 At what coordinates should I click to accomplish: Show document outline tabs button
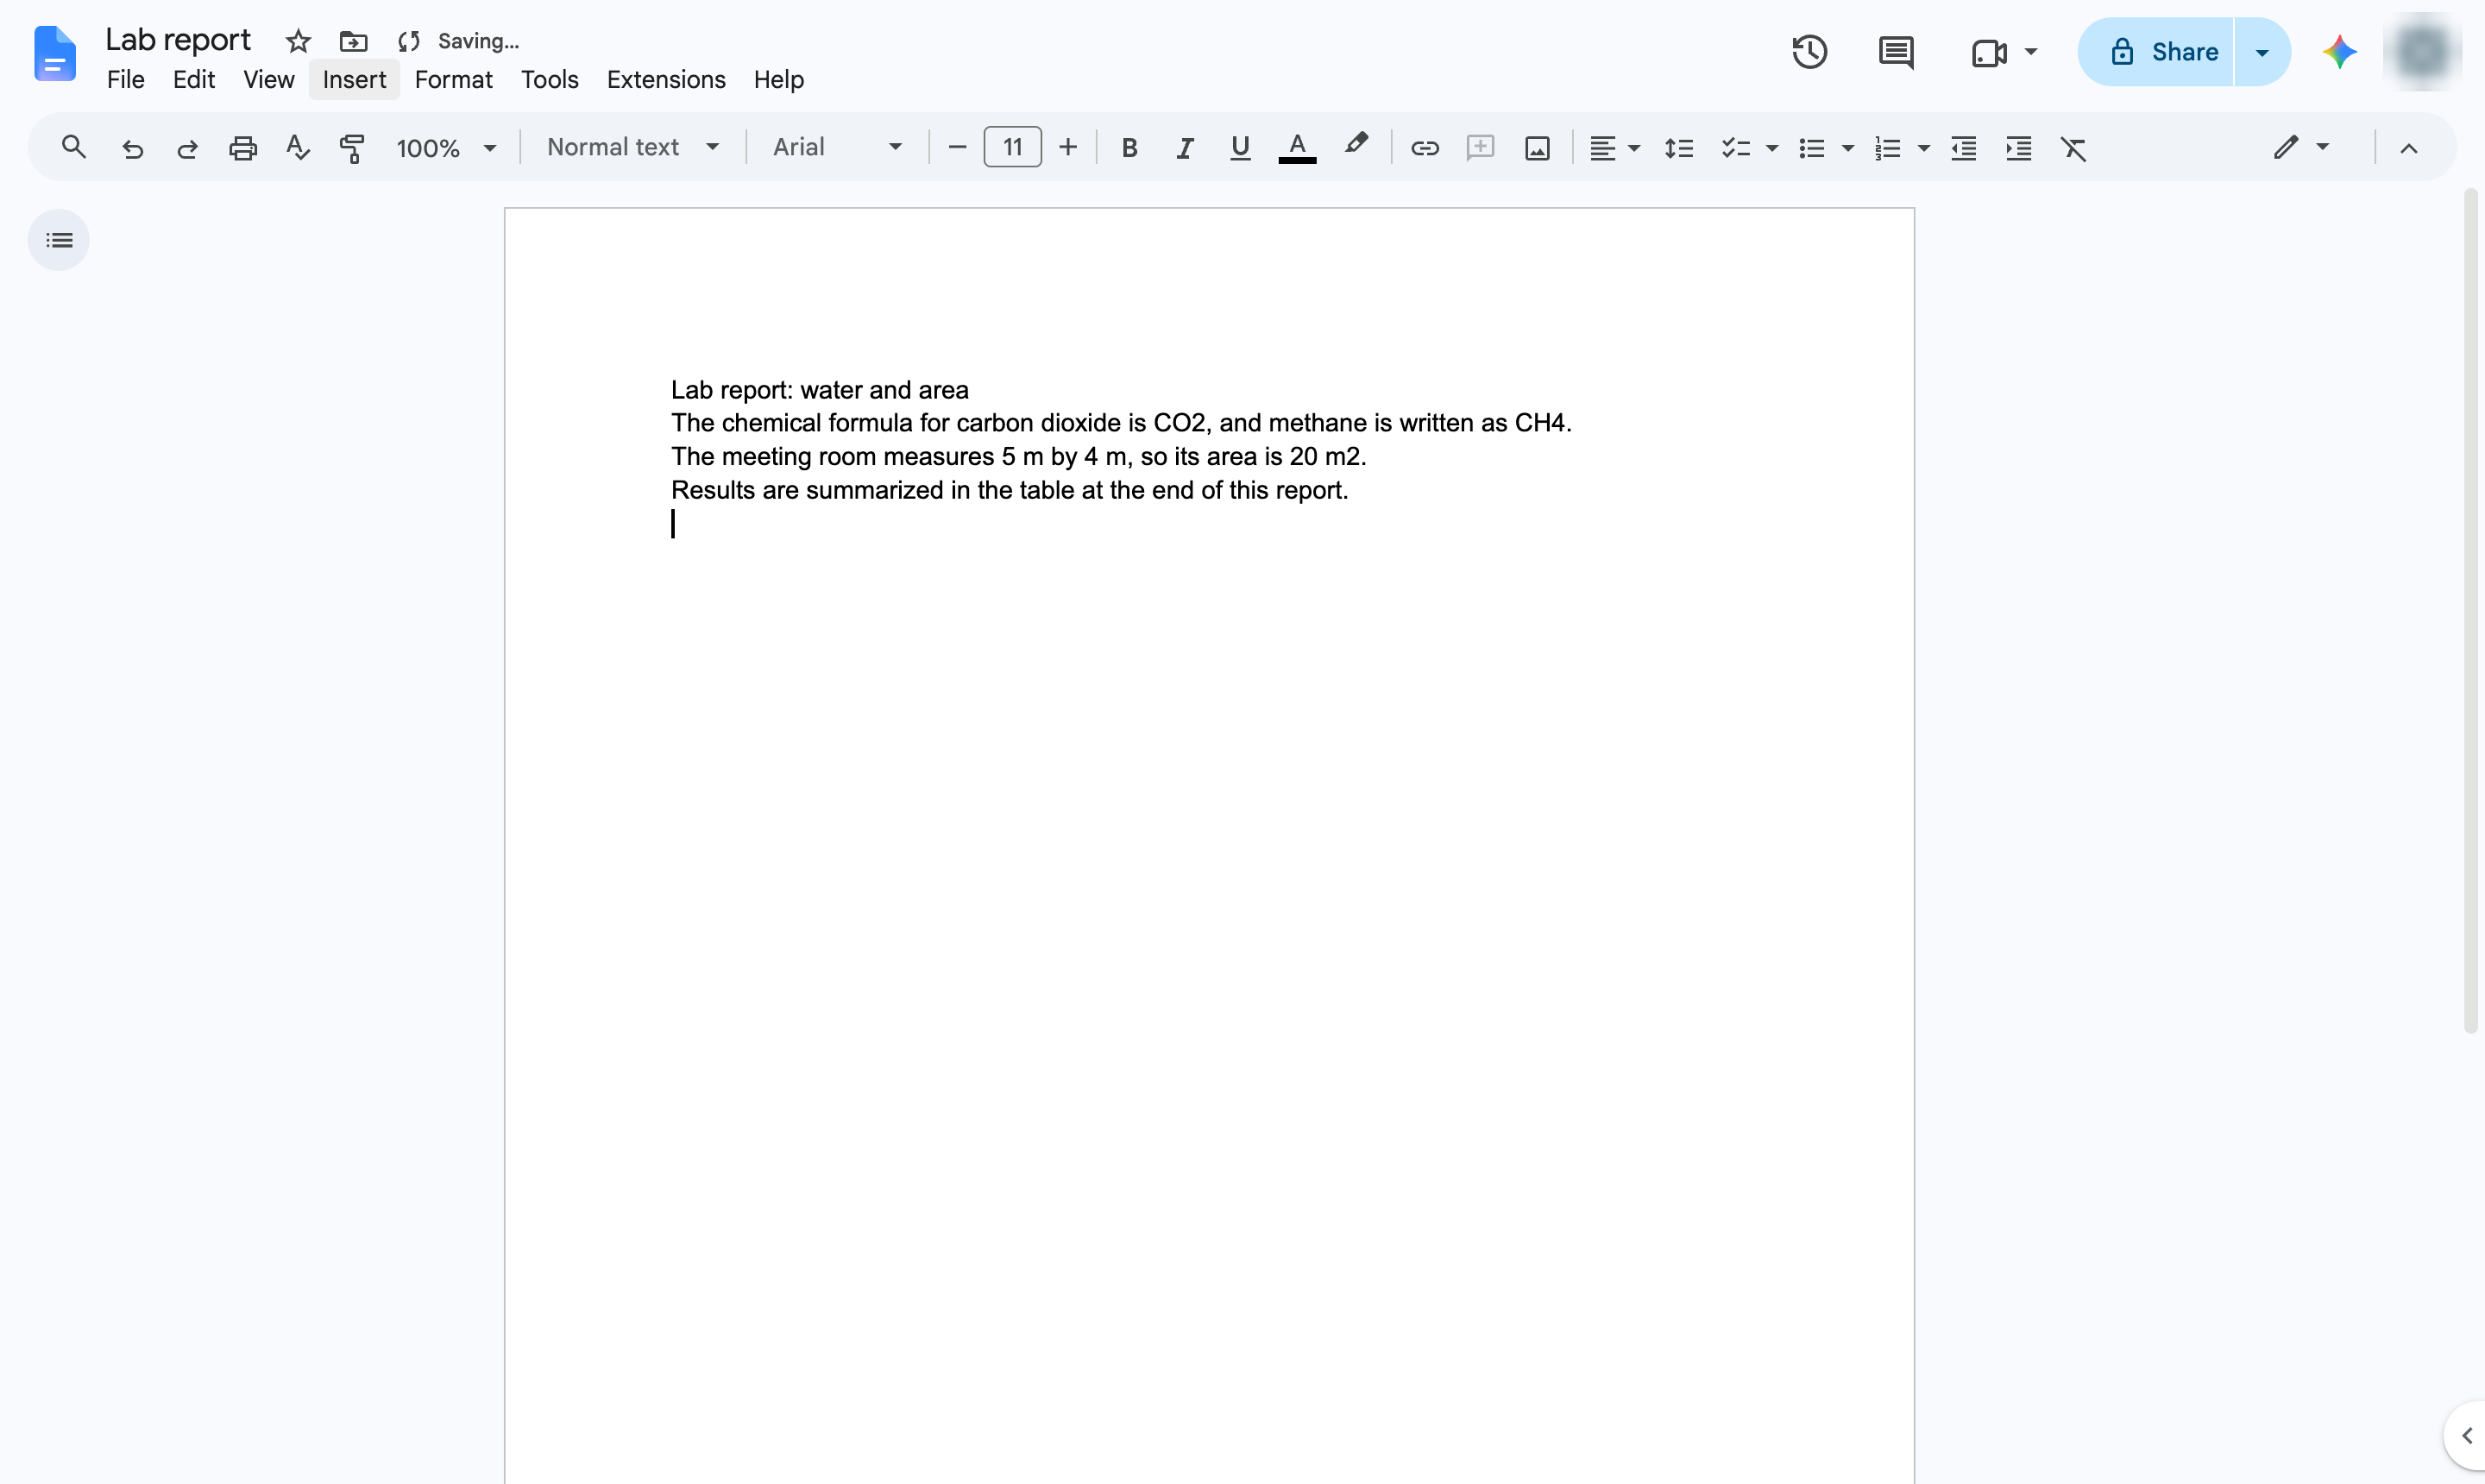click(59, 240)
